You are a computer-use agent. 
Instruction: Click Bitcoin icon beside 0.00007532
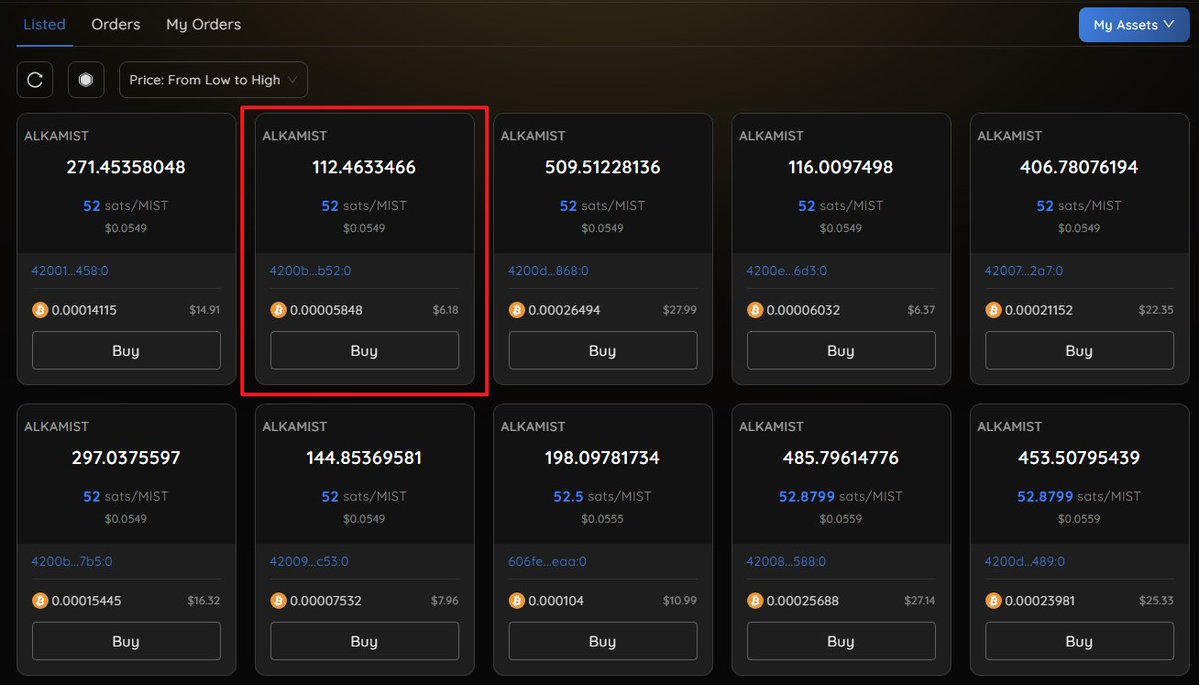[x=278, y=600]
